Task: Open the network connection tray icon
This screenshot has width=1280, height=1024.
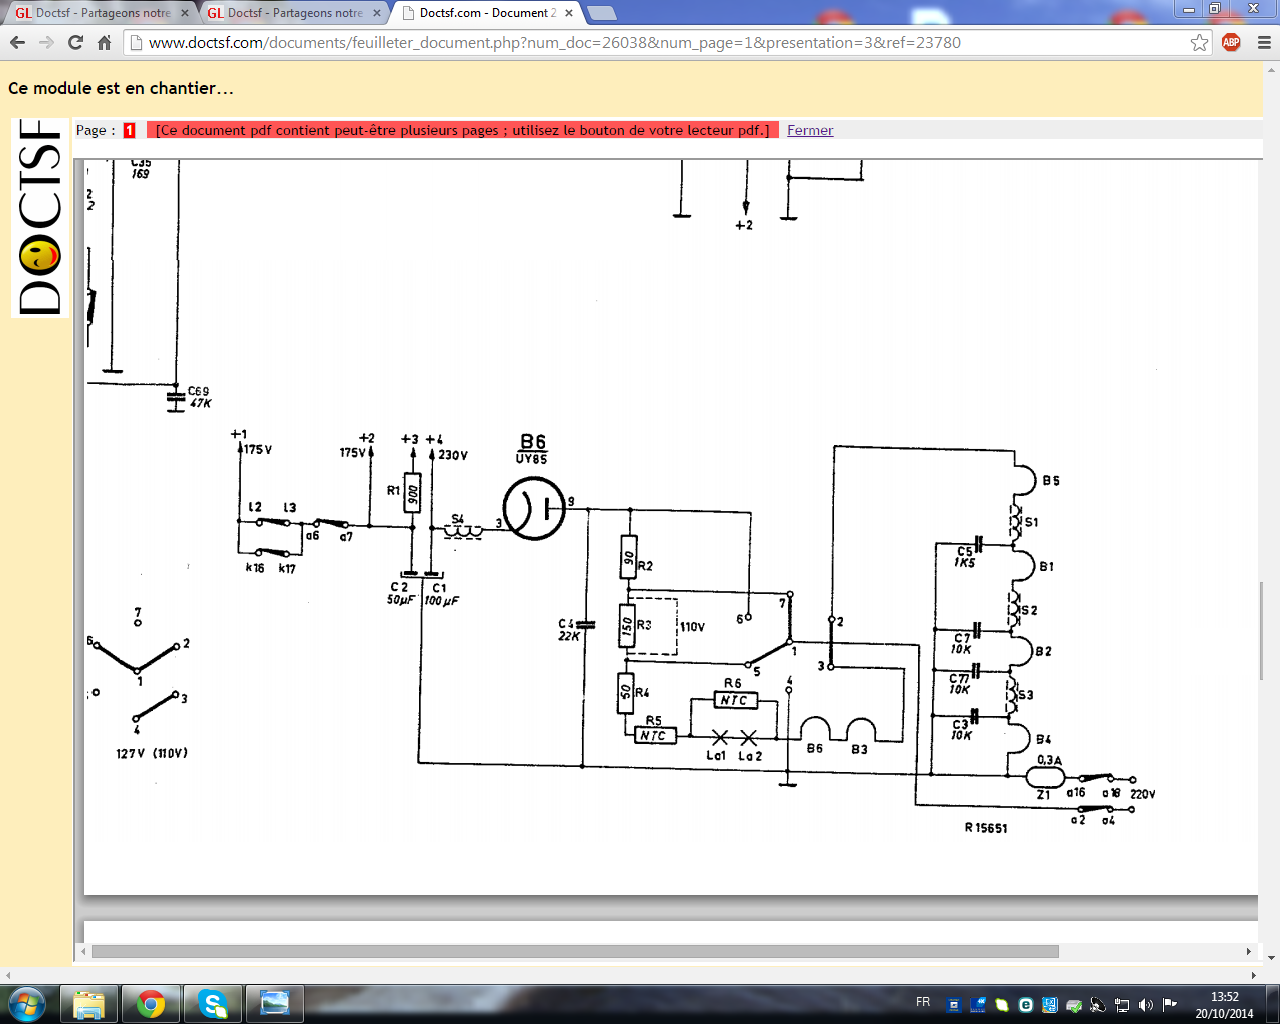Action: [x=1122, y=1005]
